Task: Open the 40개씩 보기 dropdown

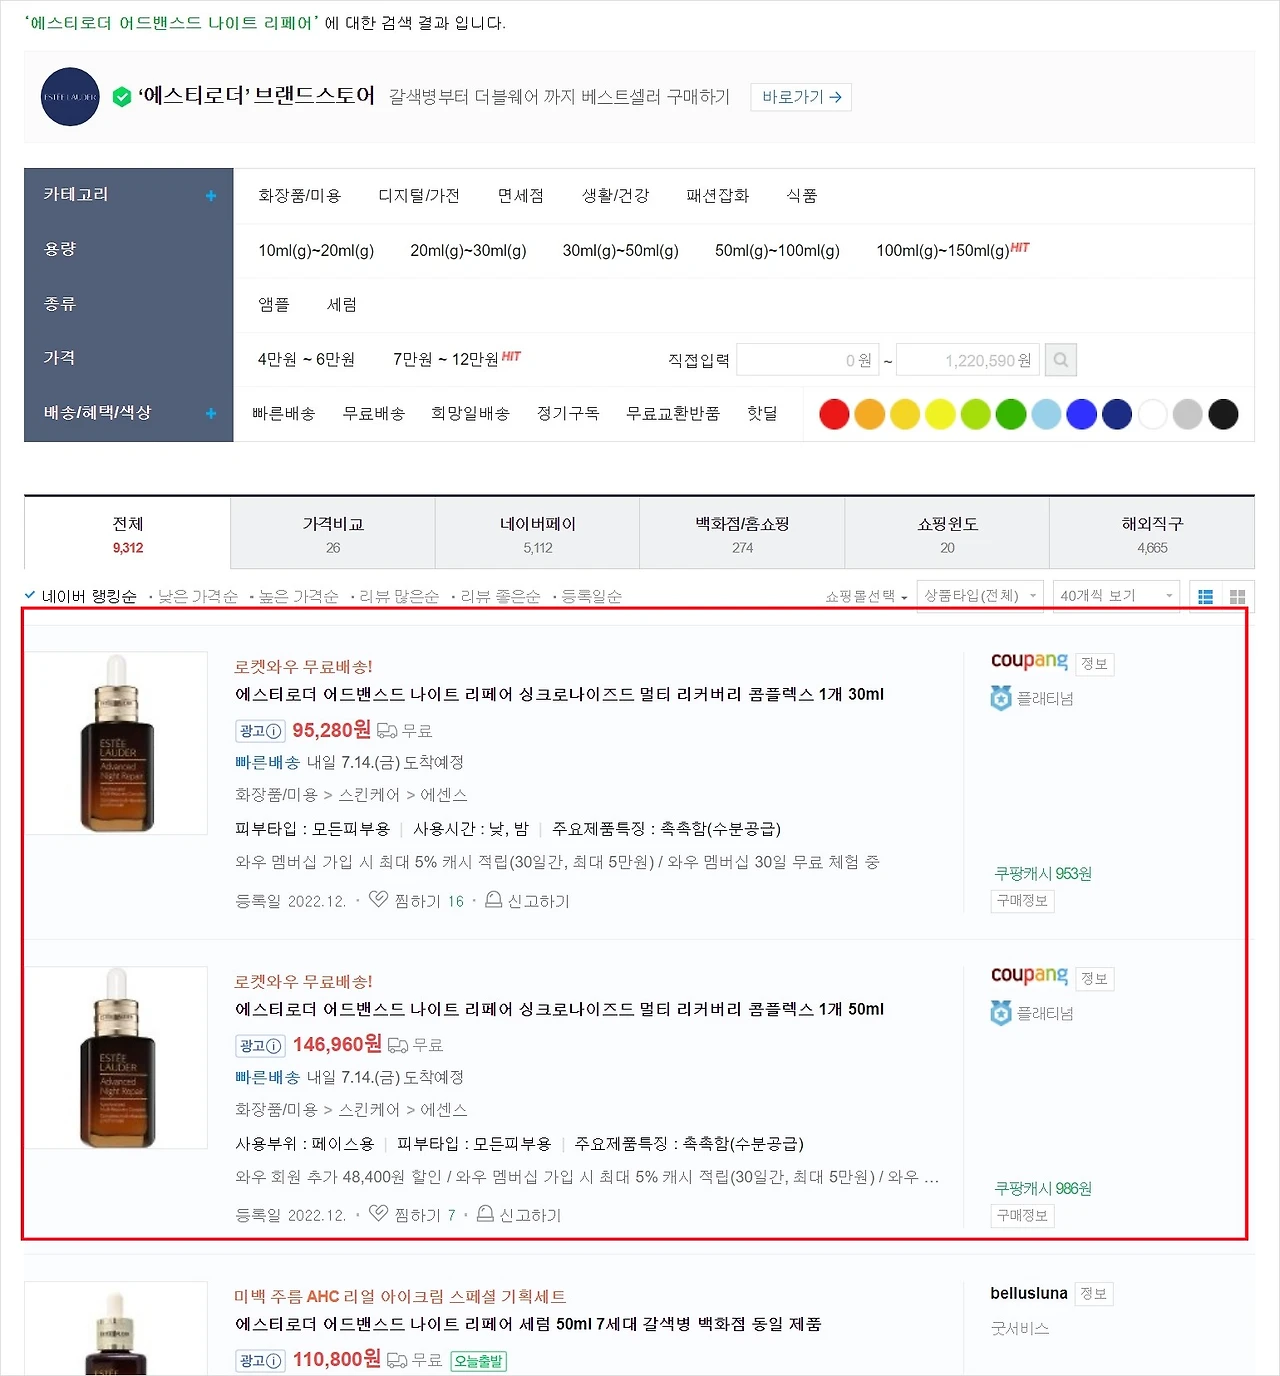Action: 1116,596
